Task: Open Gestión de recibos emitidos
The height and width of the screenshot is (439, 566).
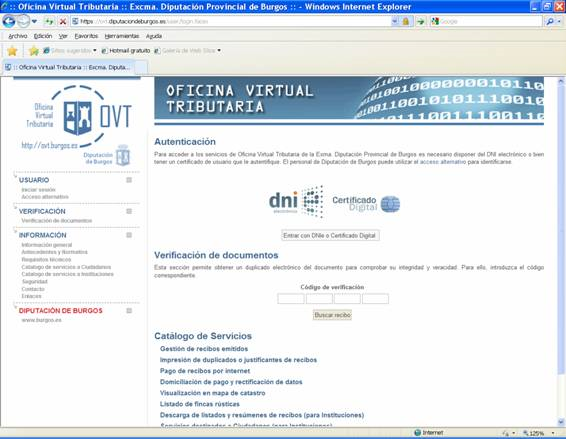Action: [x=204, y=349]
